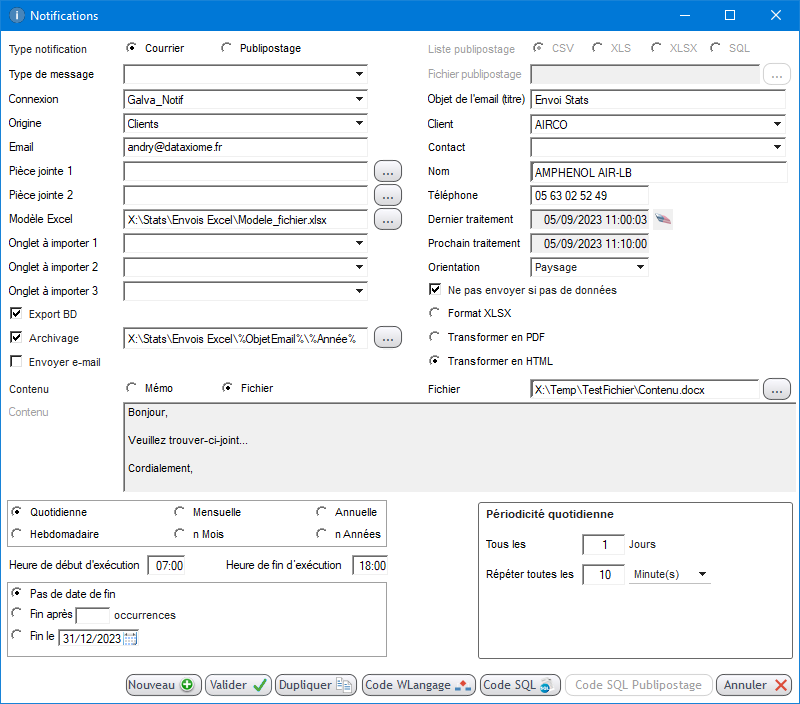The width and height of the screenshot is (800, 704).
Task: Click the Email input field
Action: 245,147
